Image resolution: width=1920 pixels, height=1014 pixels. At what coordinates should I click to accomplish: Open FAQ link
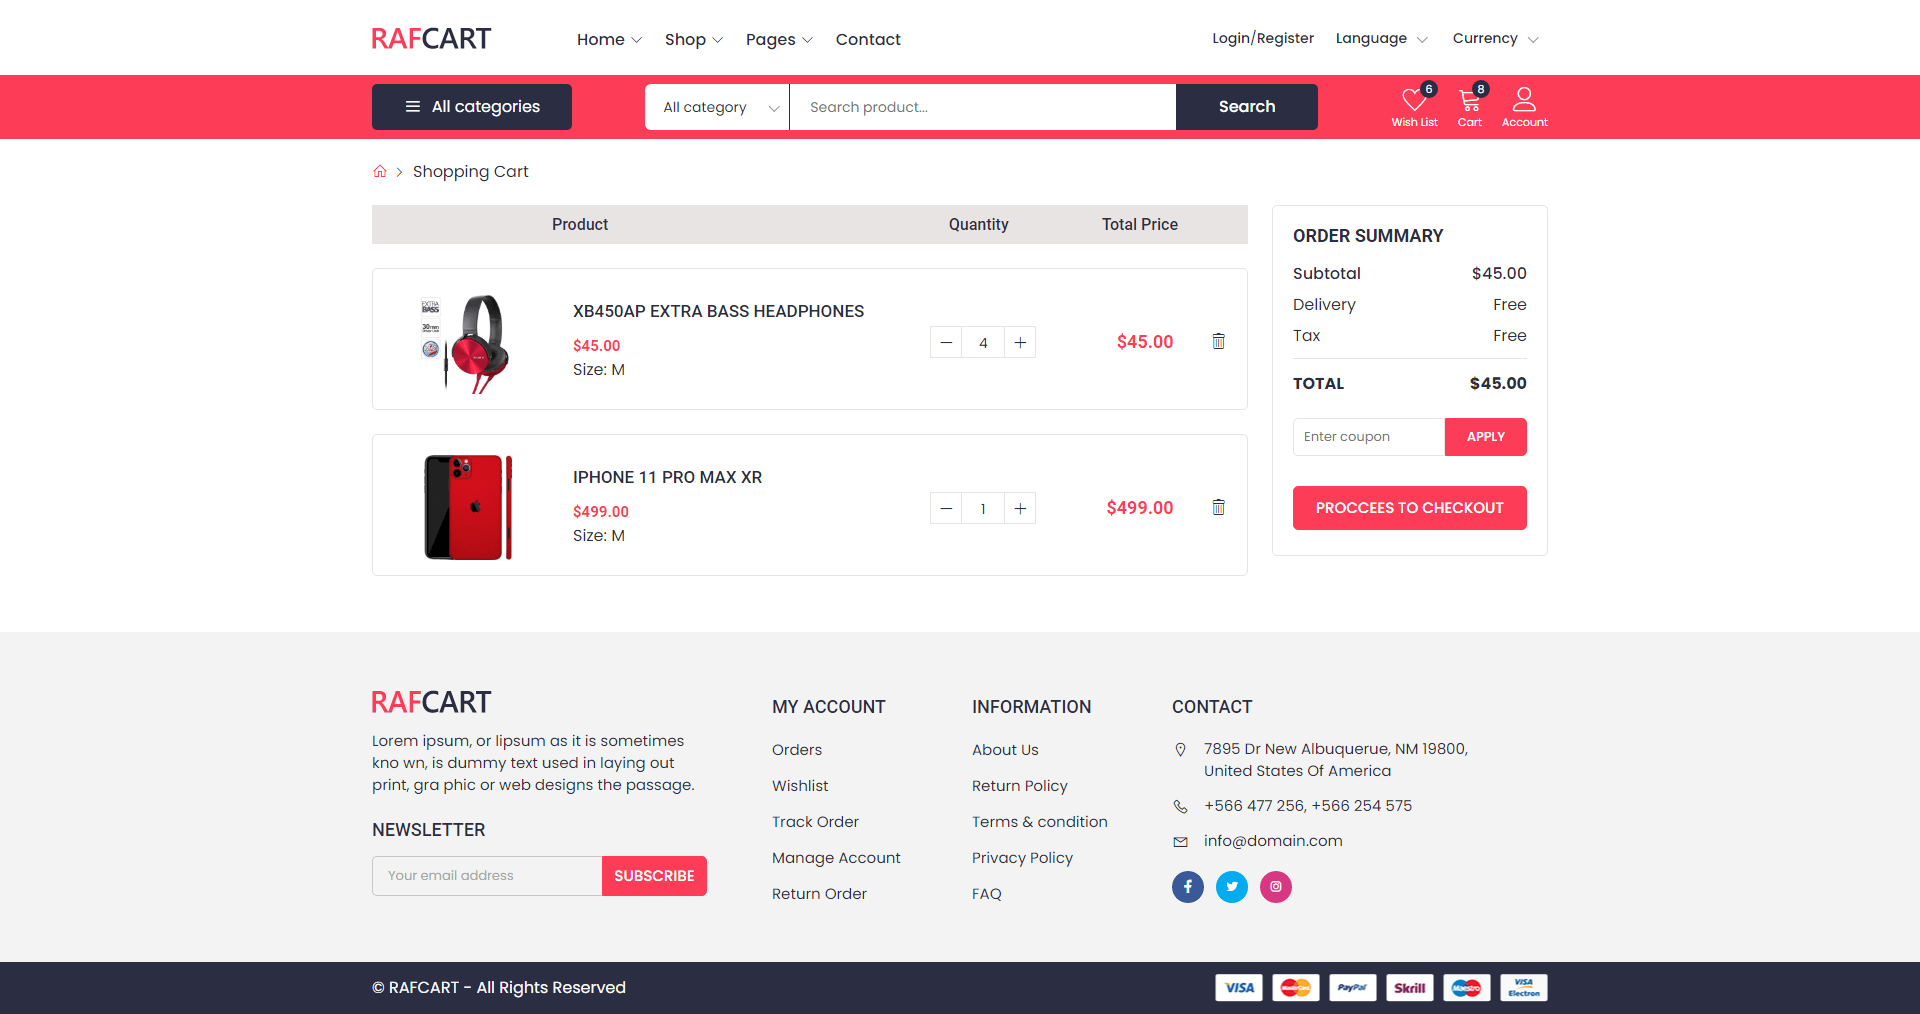click(987, 894)
